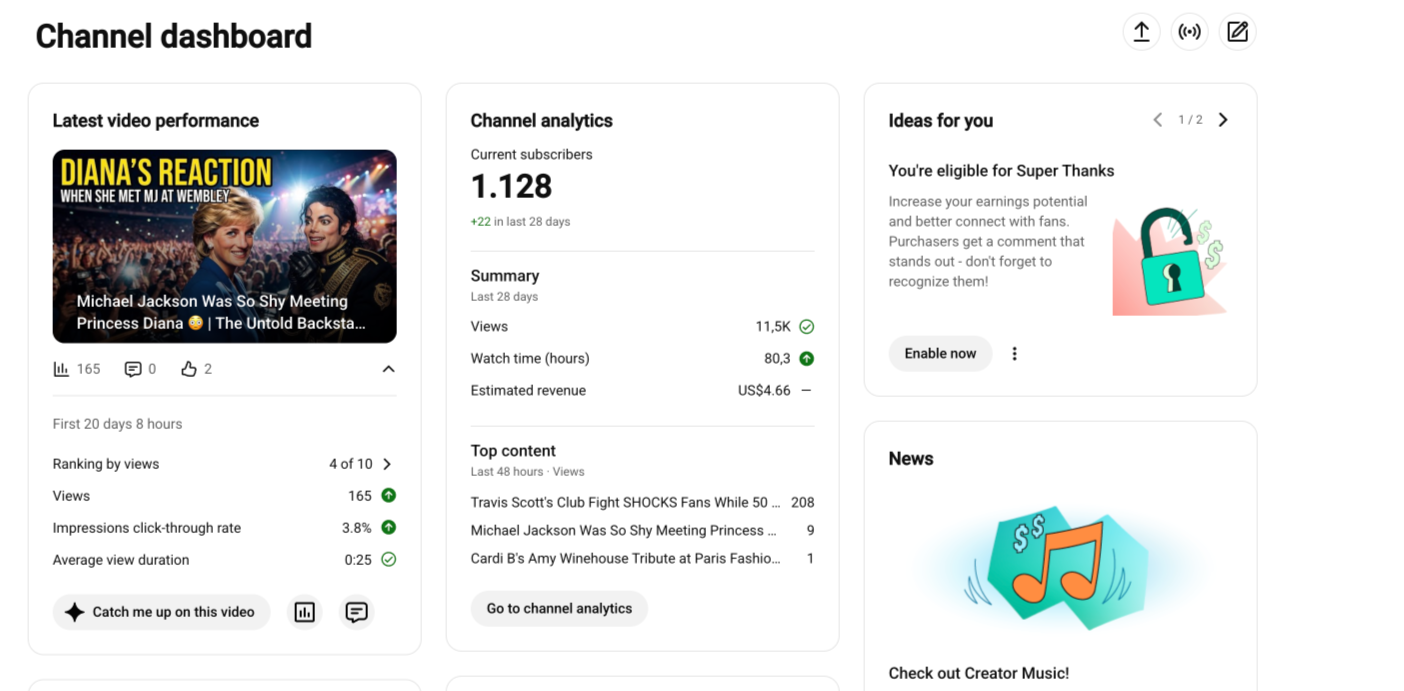Go to next idea card arrow

(1223, 120)
